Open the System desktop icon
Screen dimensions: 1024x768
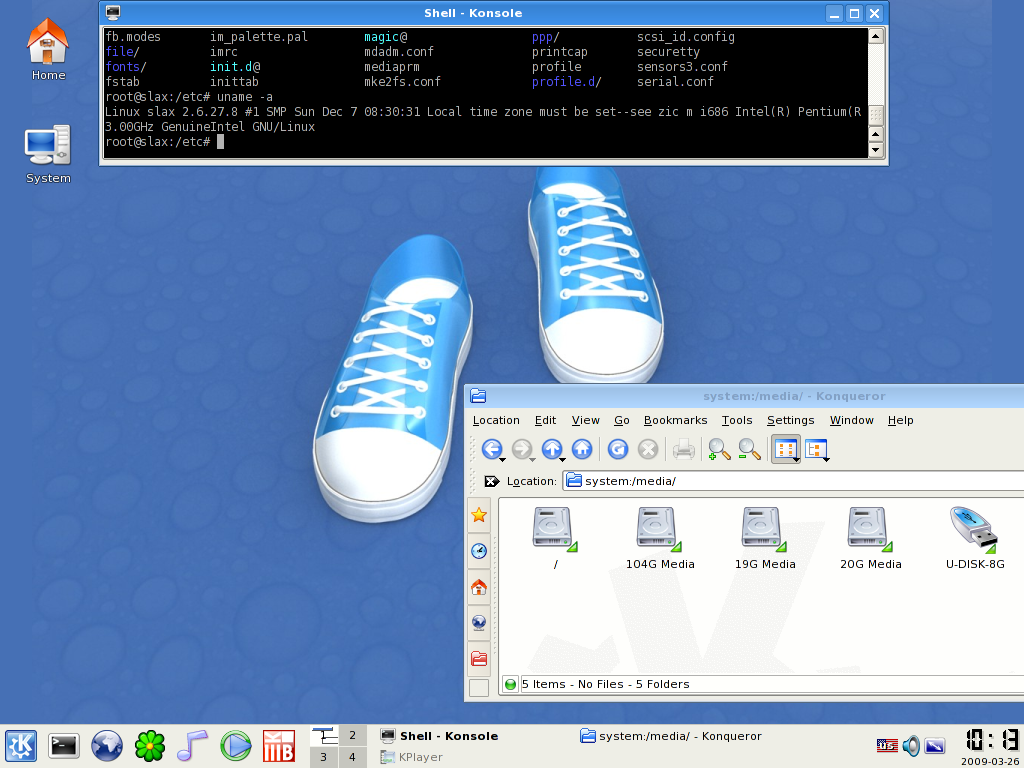click(48, 155)
